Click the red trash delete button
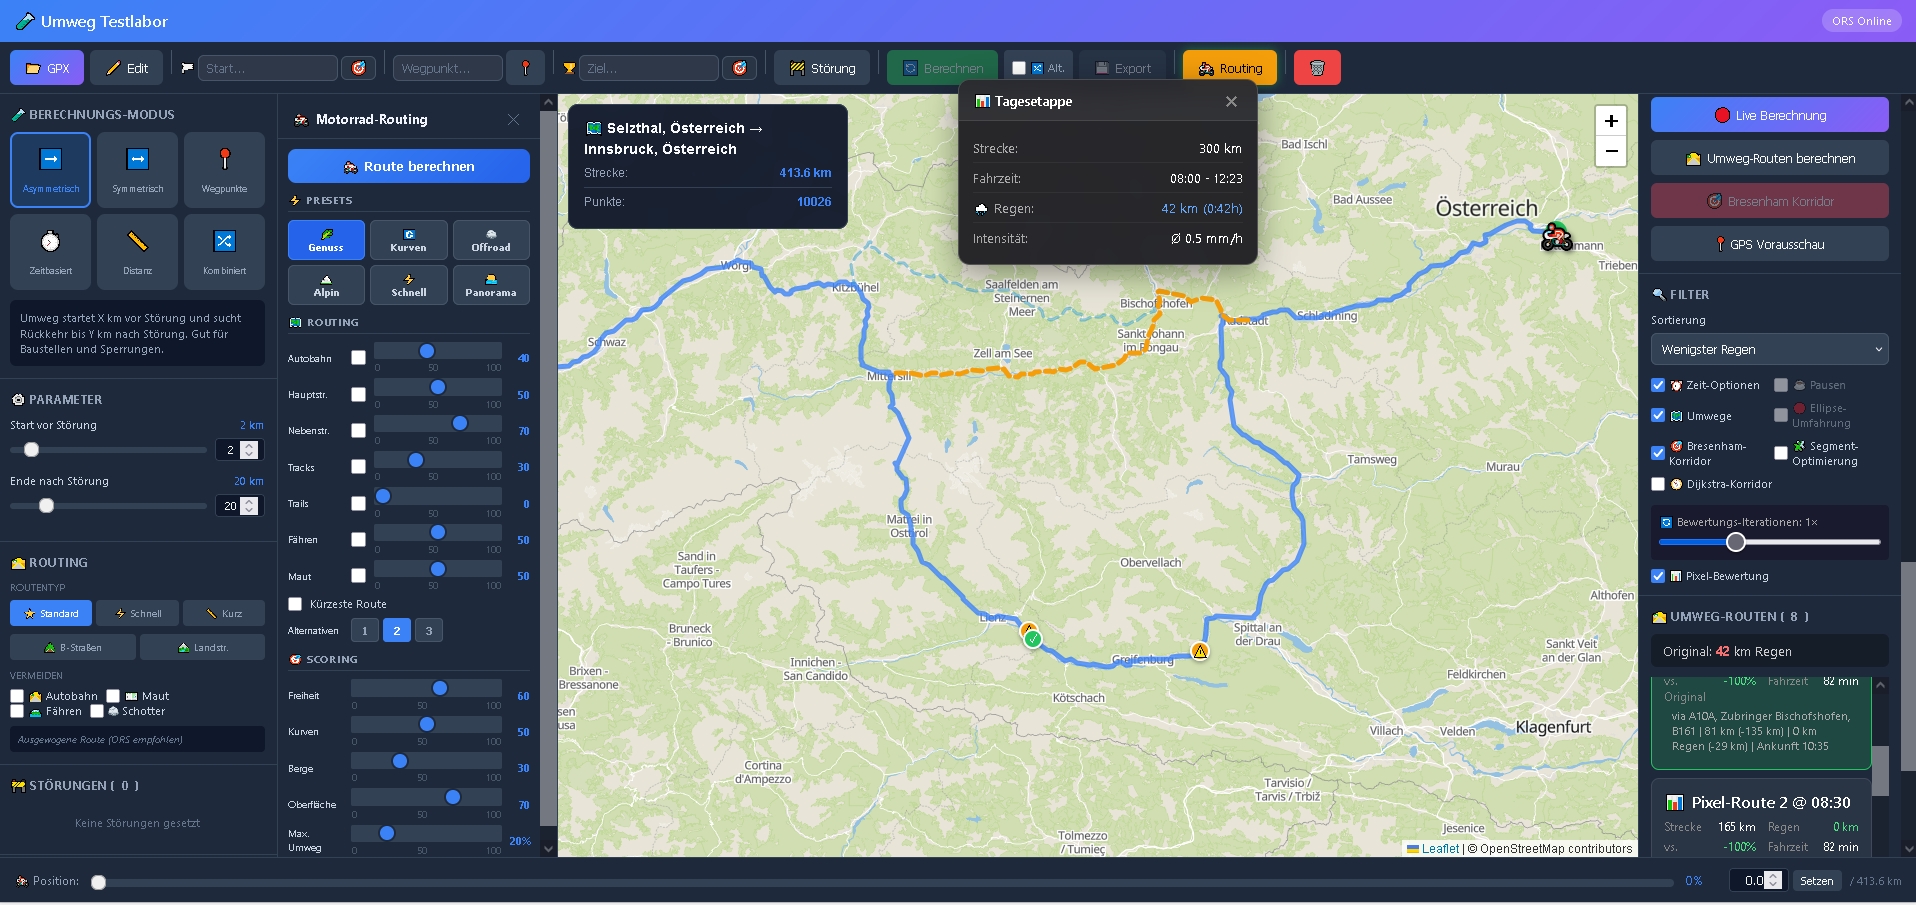The image size is (1916, 905). [1316, 68]
